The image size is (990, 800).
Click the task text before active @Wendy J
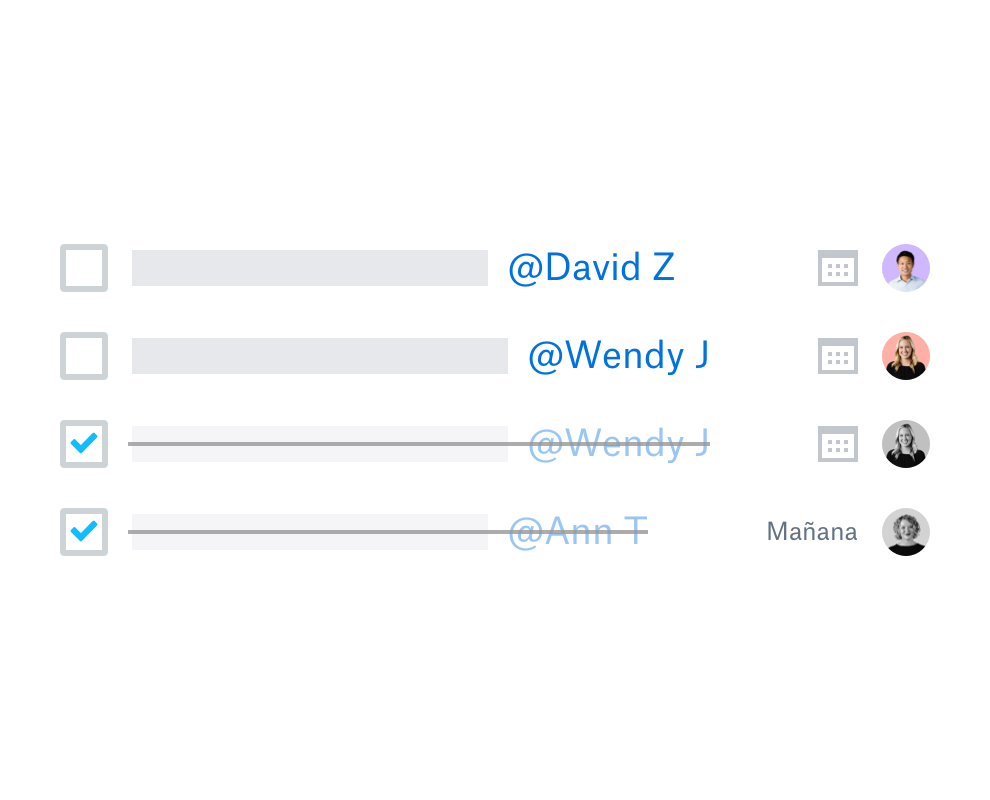[319, 356]
